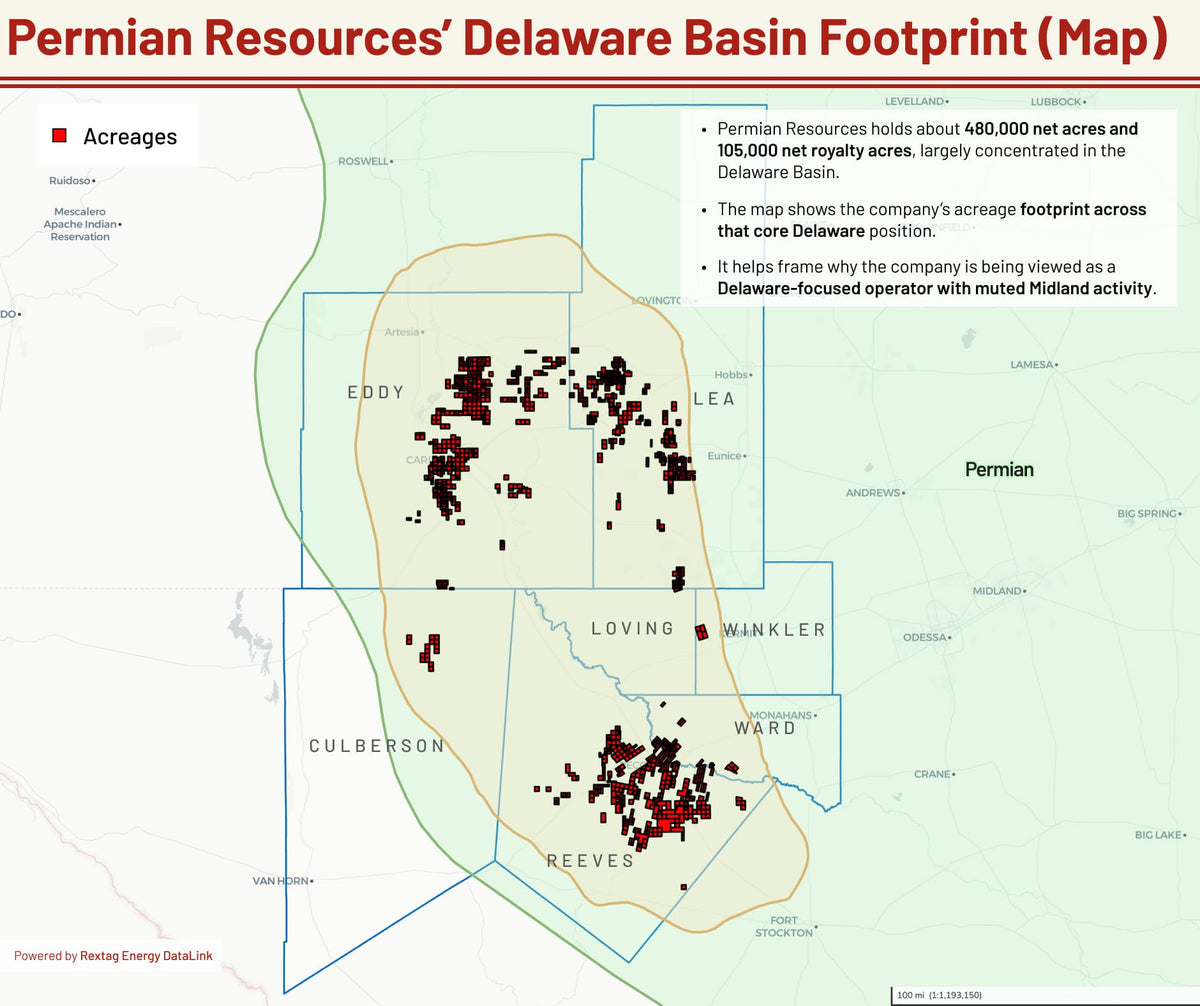Viewport: 1200px width, 1006px height.
Task: Click the LEA county label
Action: coord(714,399)
